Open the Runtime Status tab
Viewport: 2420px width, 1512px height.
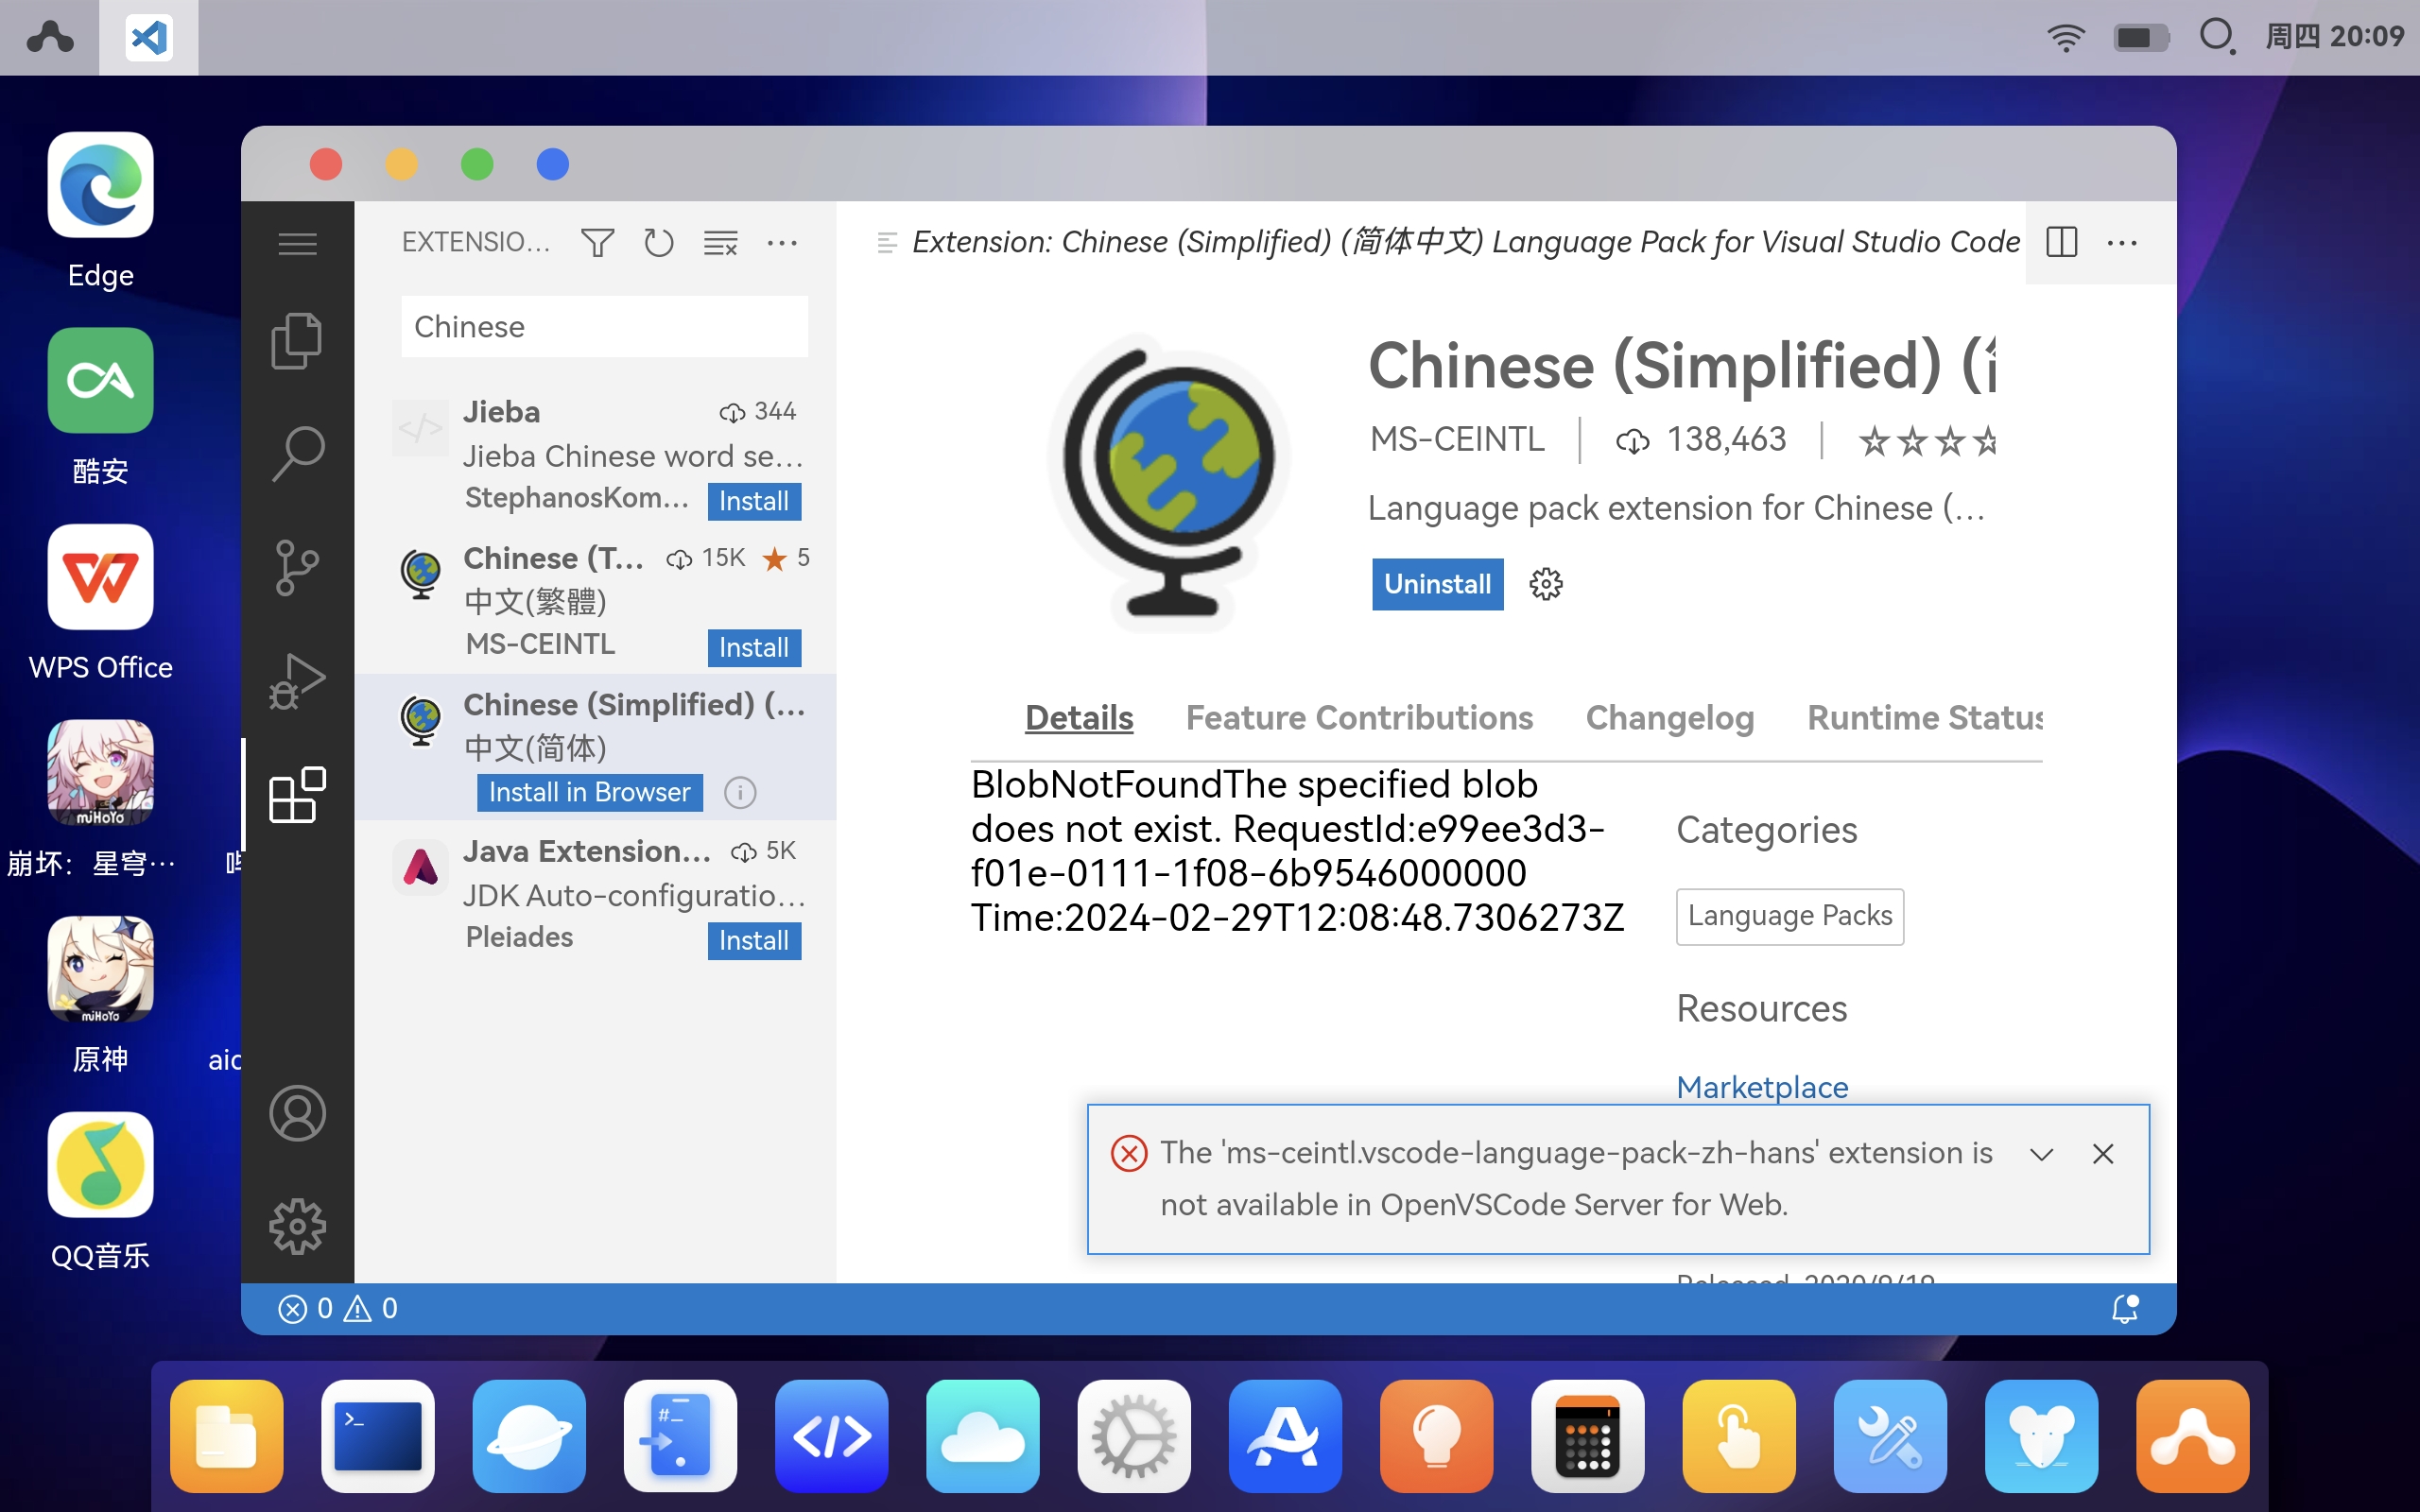(x=1925, y=718)
